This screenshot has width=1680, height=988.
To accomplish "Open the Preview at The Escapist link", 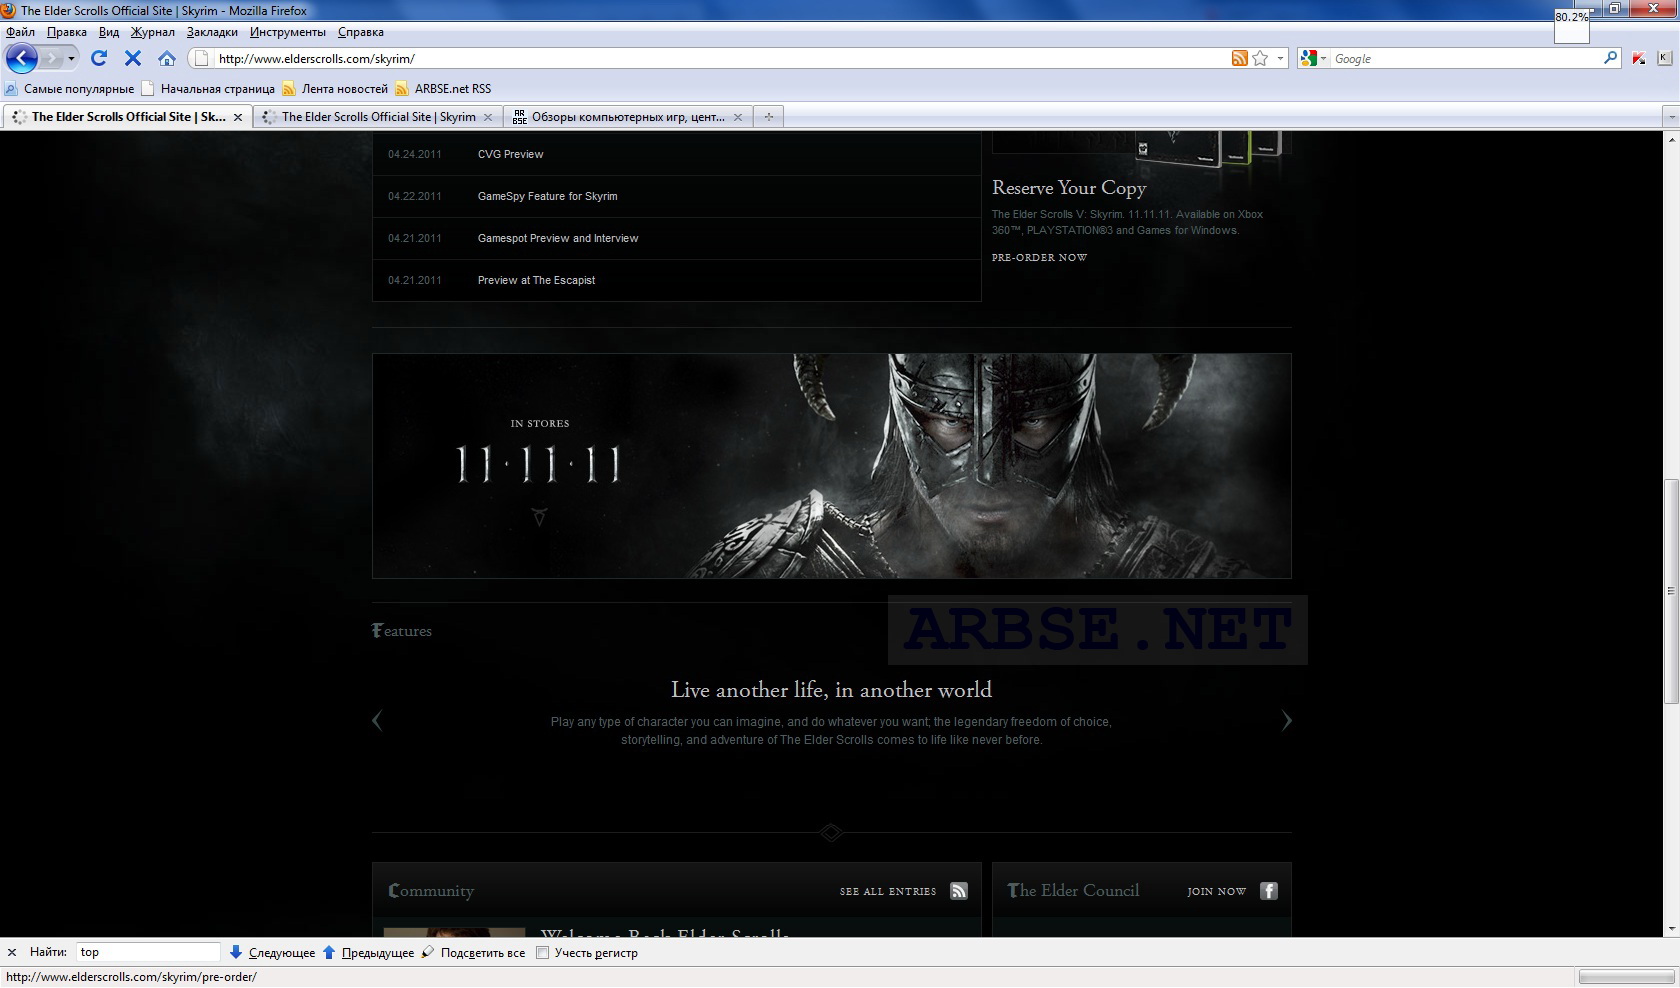I will click(x=536, y=280).
